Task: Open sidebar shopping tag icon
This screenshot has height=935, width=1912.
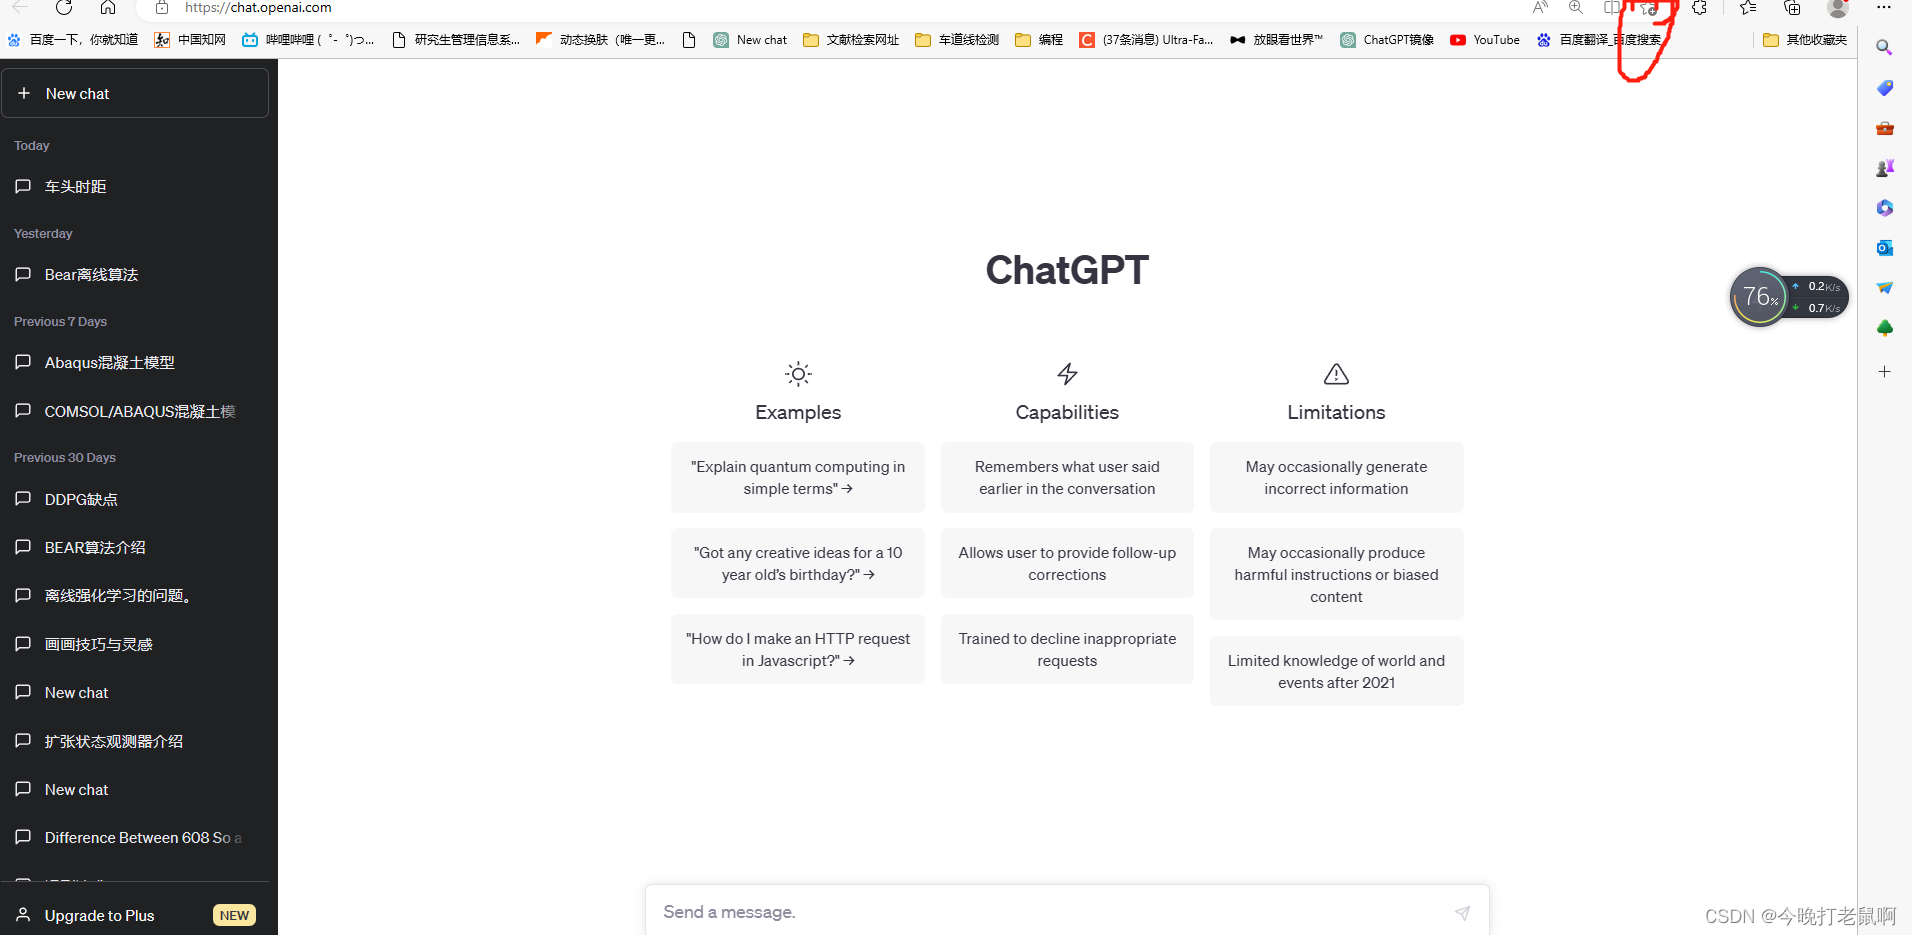Action: [x=1885, y=88]
